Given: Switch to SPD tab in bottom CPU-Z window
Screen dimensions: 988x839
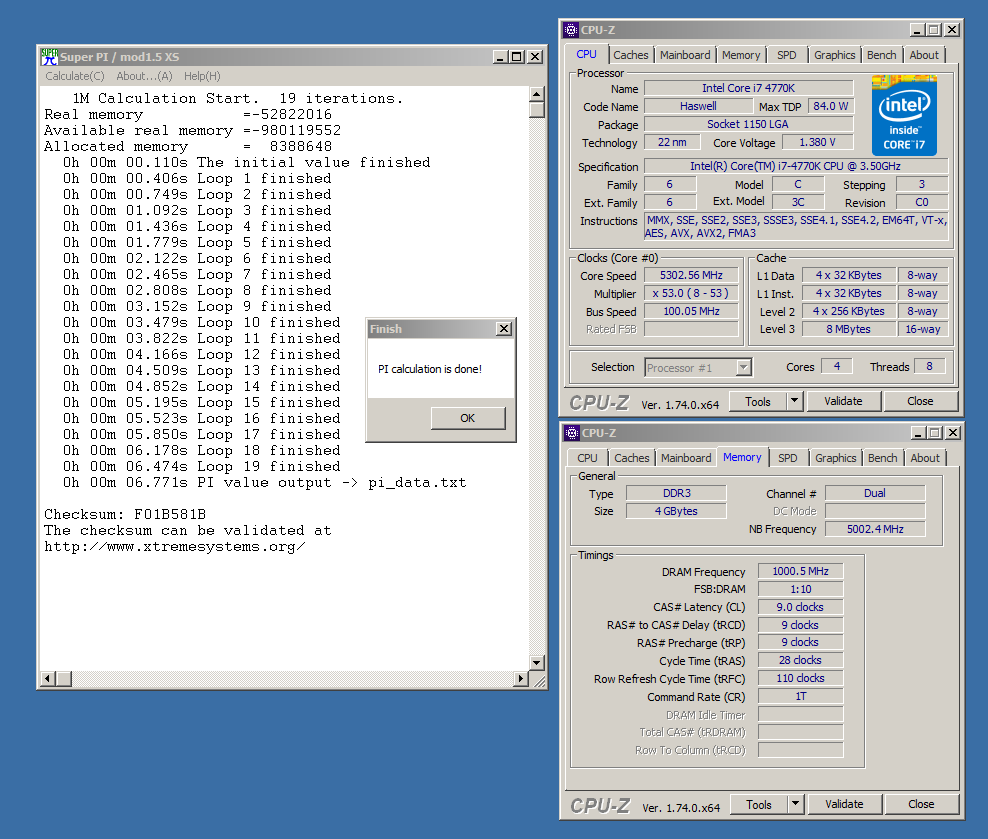Looking at the screenshot, I should click(788, 459).
